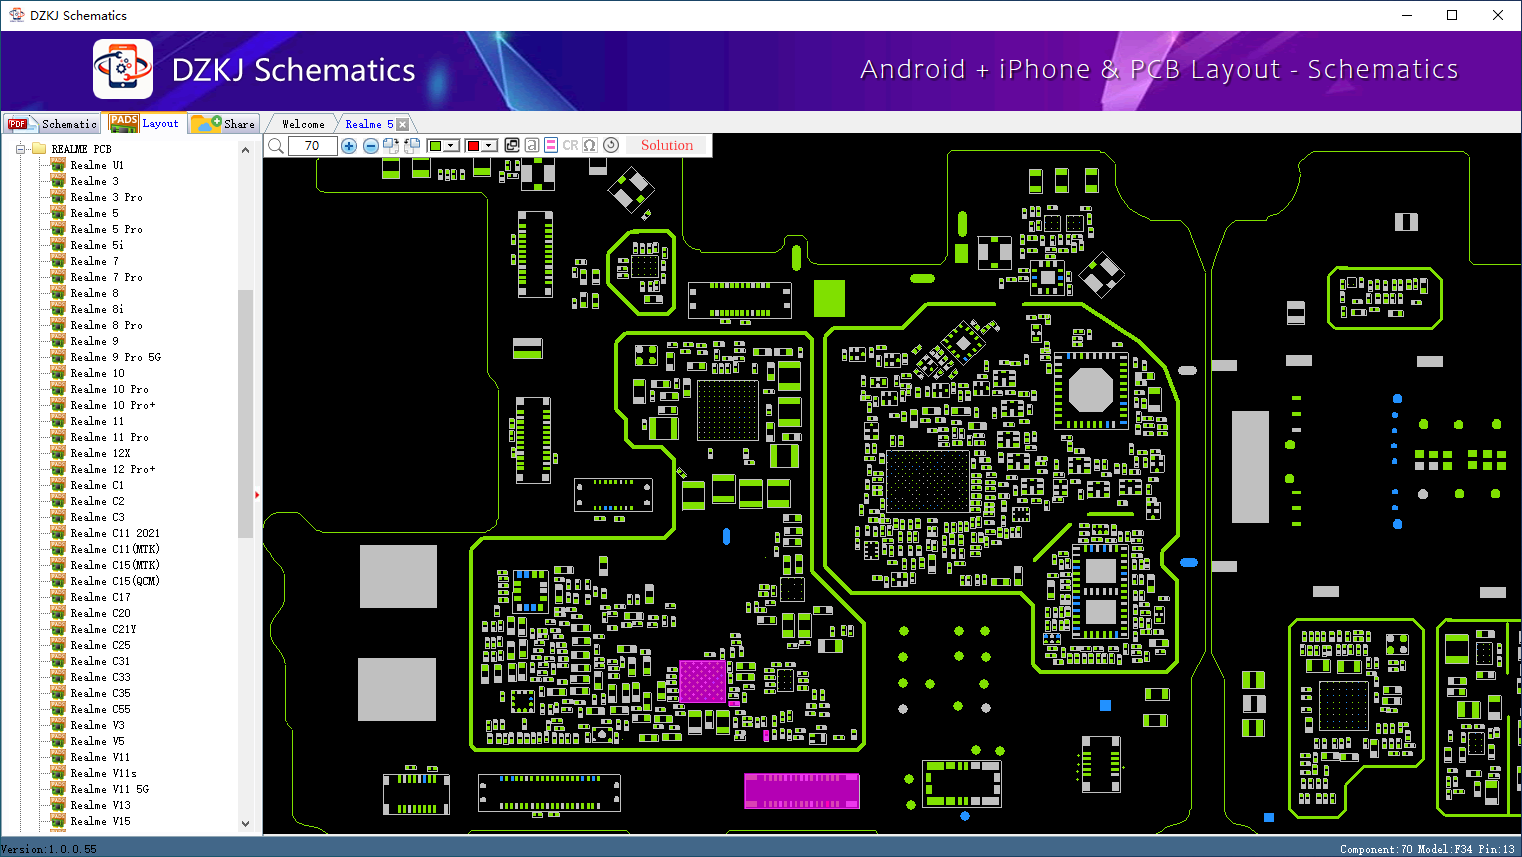Maximize the DZKJ Schematics window
Screen dimensions: 1522x857
point(1452,15)
